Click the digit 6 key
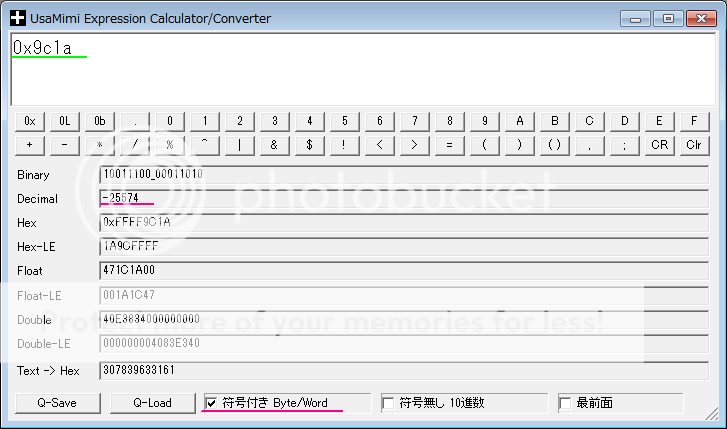The height and width of the screenshot is (429, 727). [380, 122]
